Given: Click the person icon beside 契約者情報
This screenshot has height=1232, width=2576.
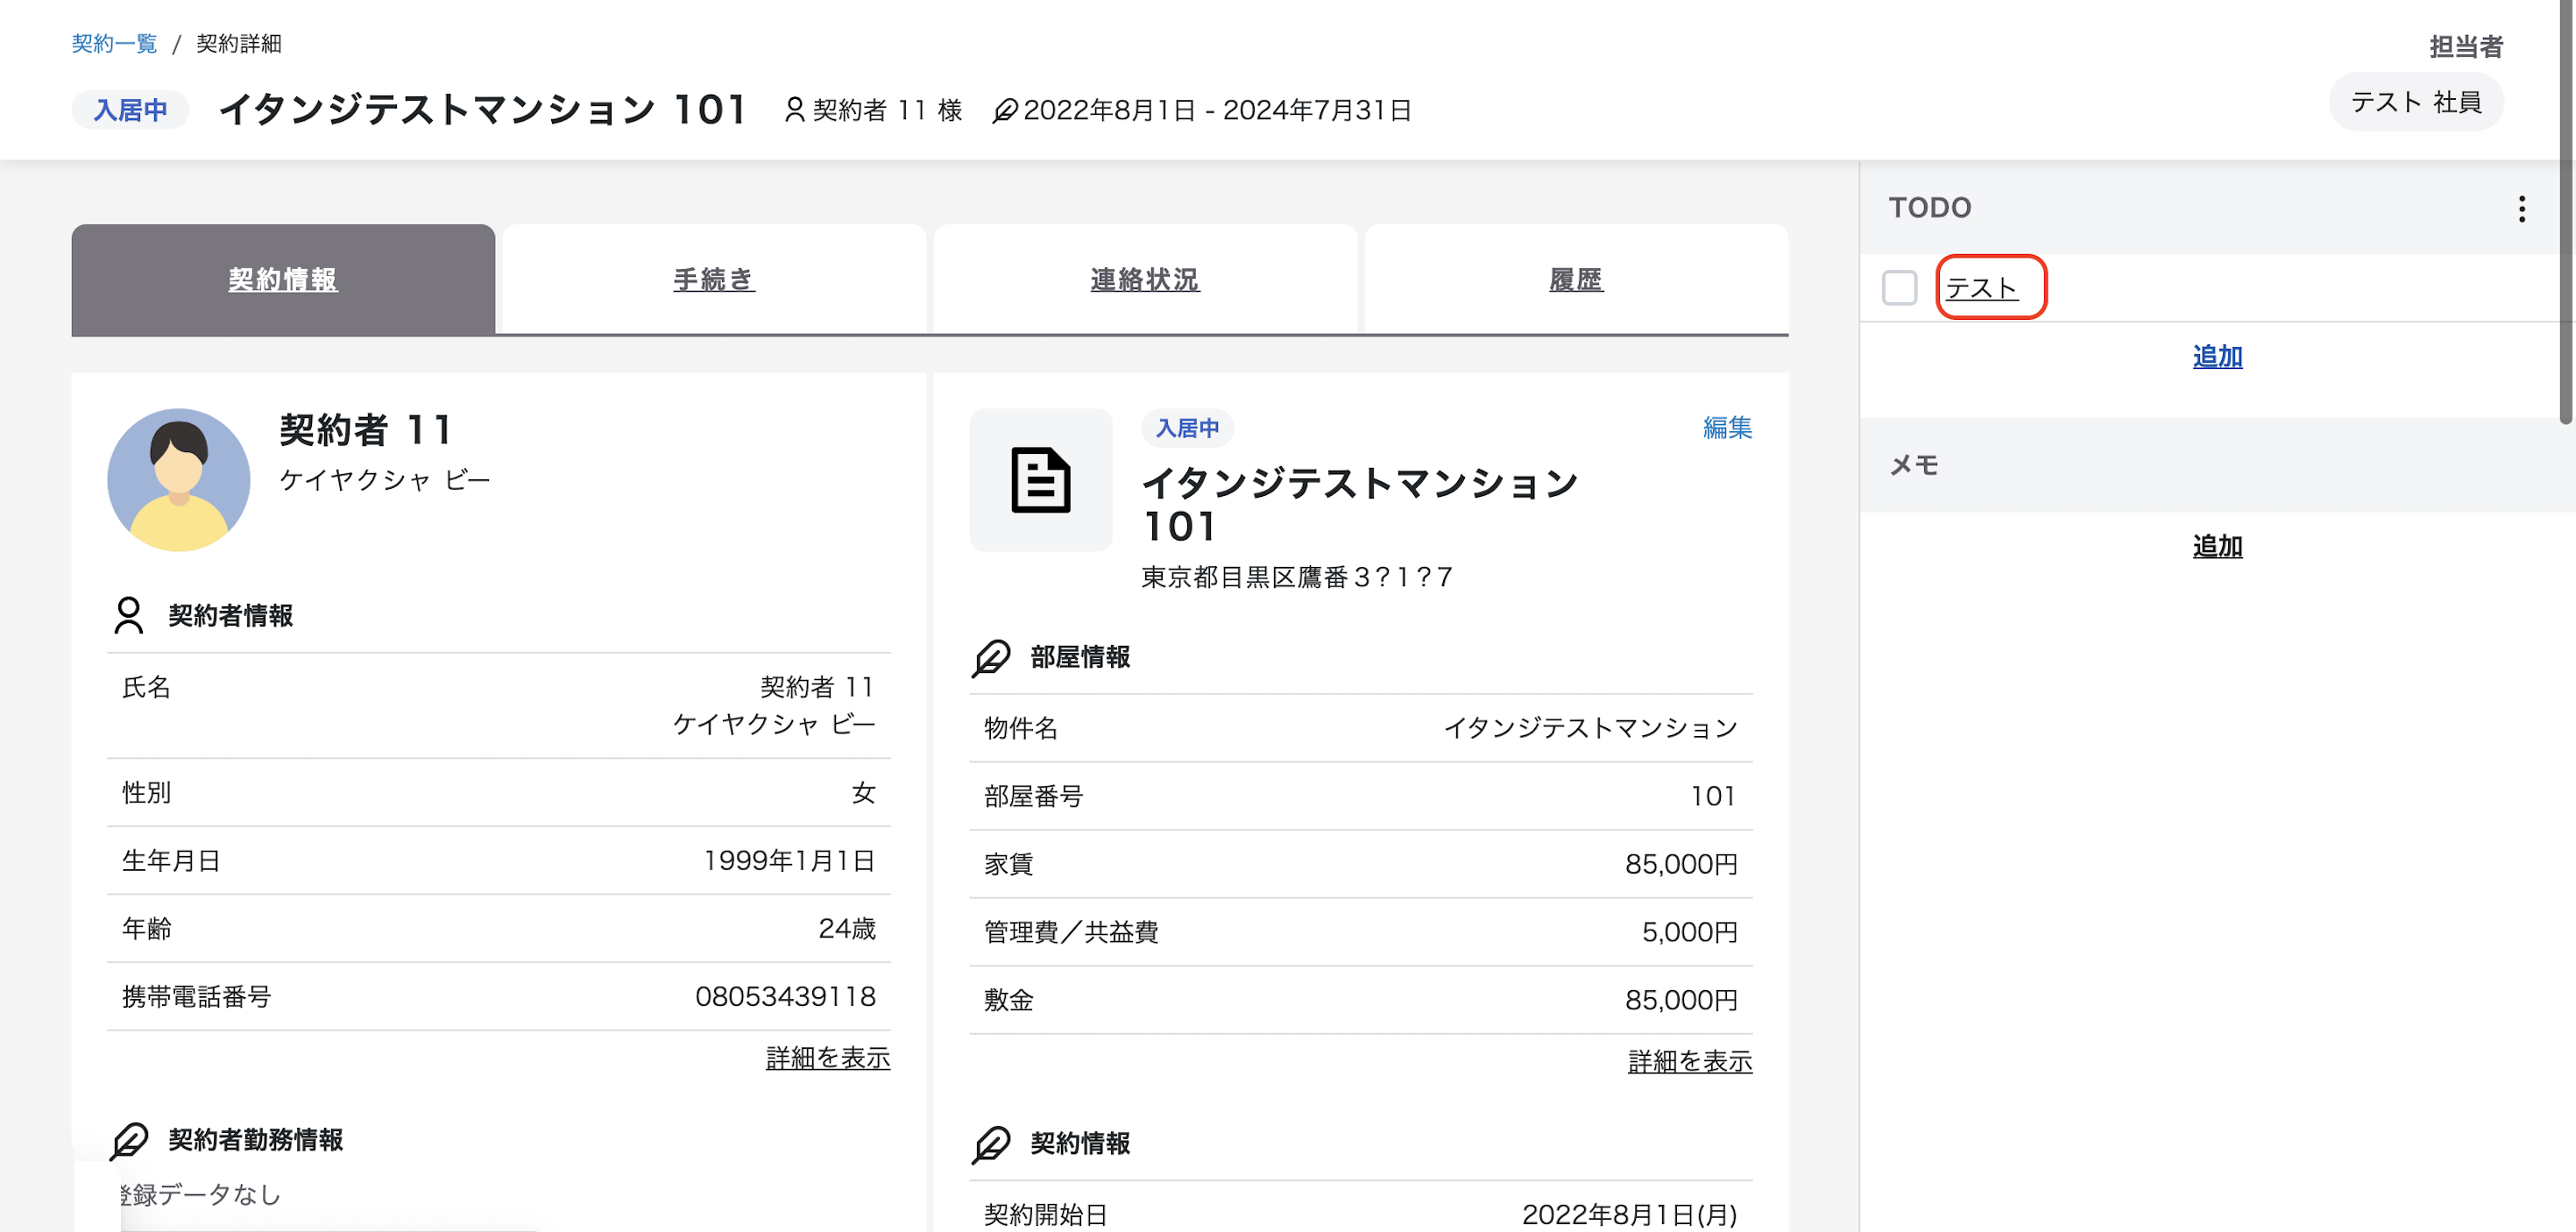Looking at the screenshot, I should coord(128,615).
